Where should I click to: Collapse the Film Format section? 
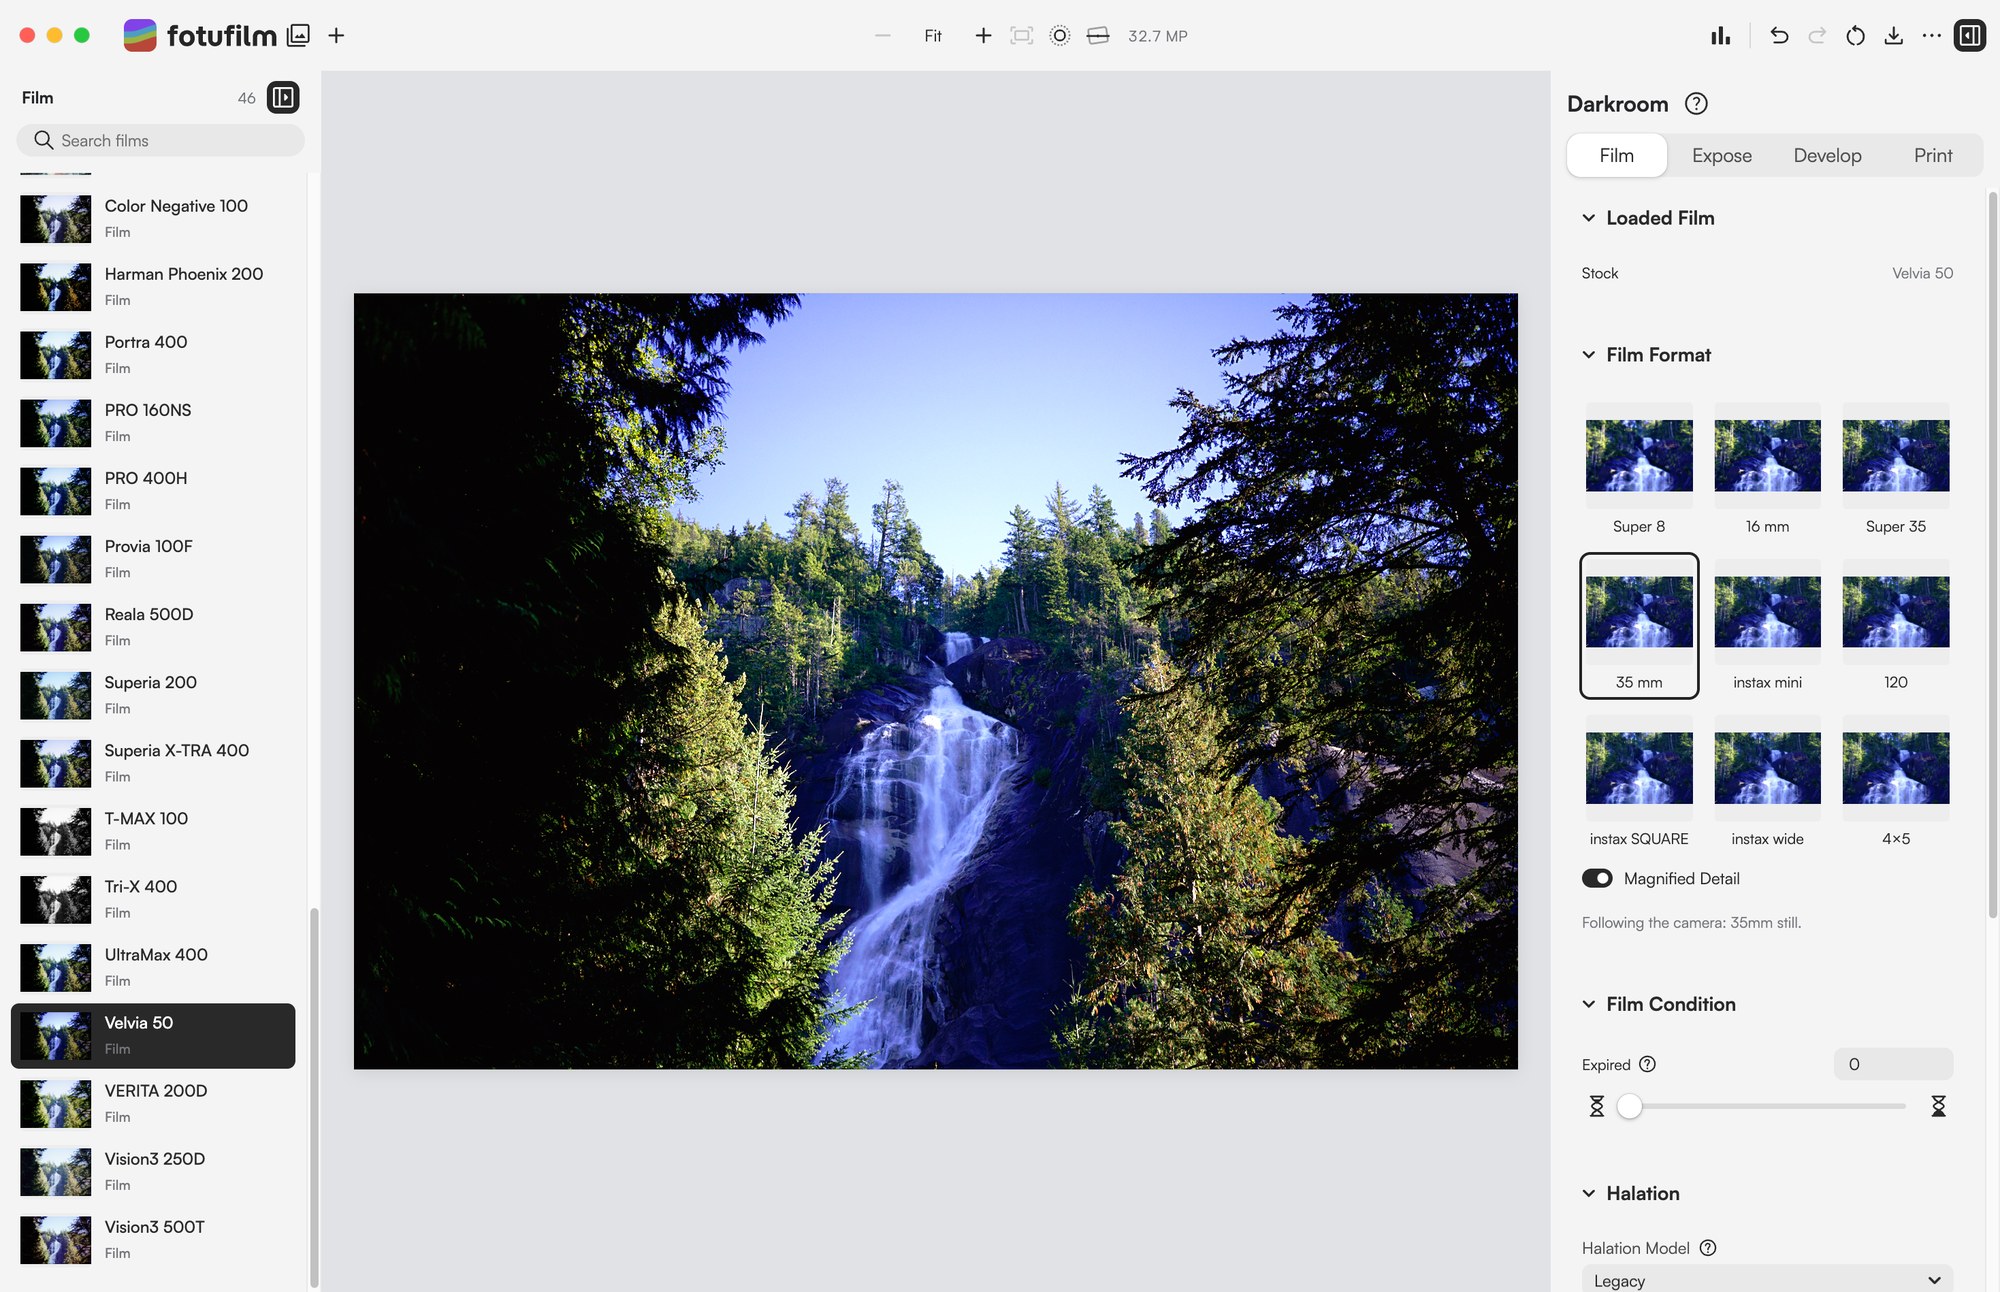[x=1589, y=355]
